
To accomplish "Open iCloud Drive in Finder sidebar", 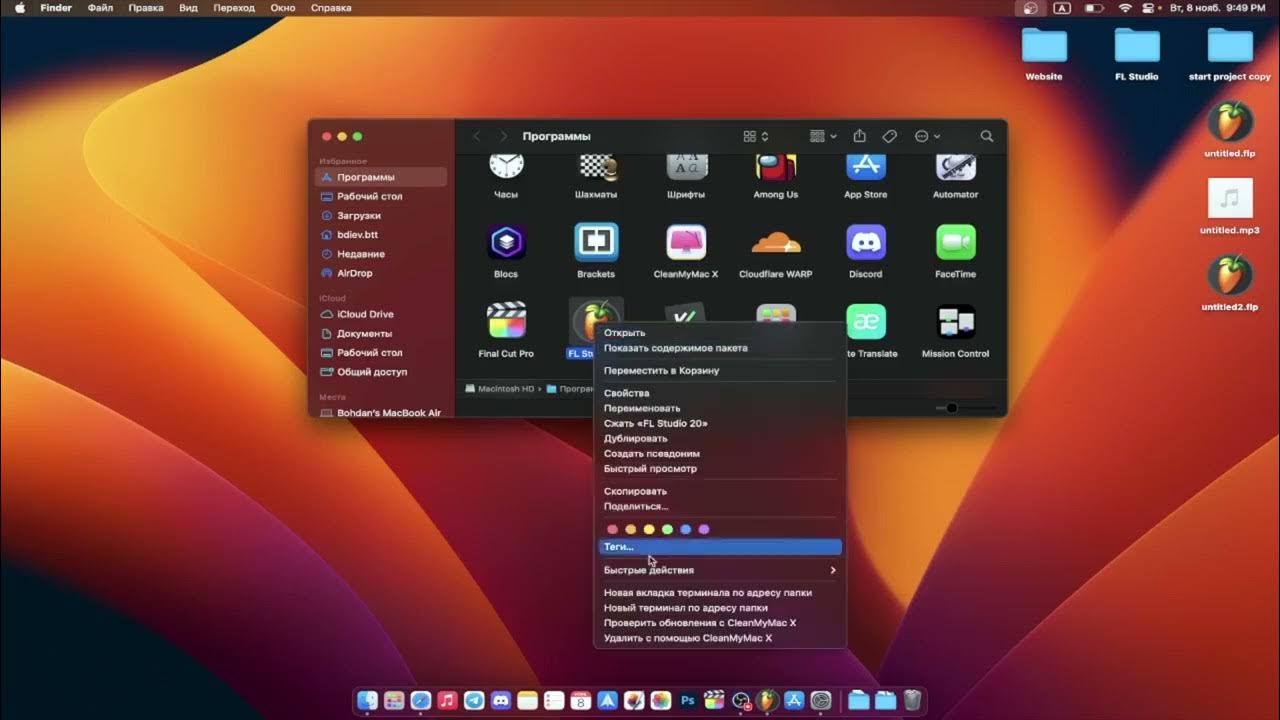I will (x=381, y=314).
